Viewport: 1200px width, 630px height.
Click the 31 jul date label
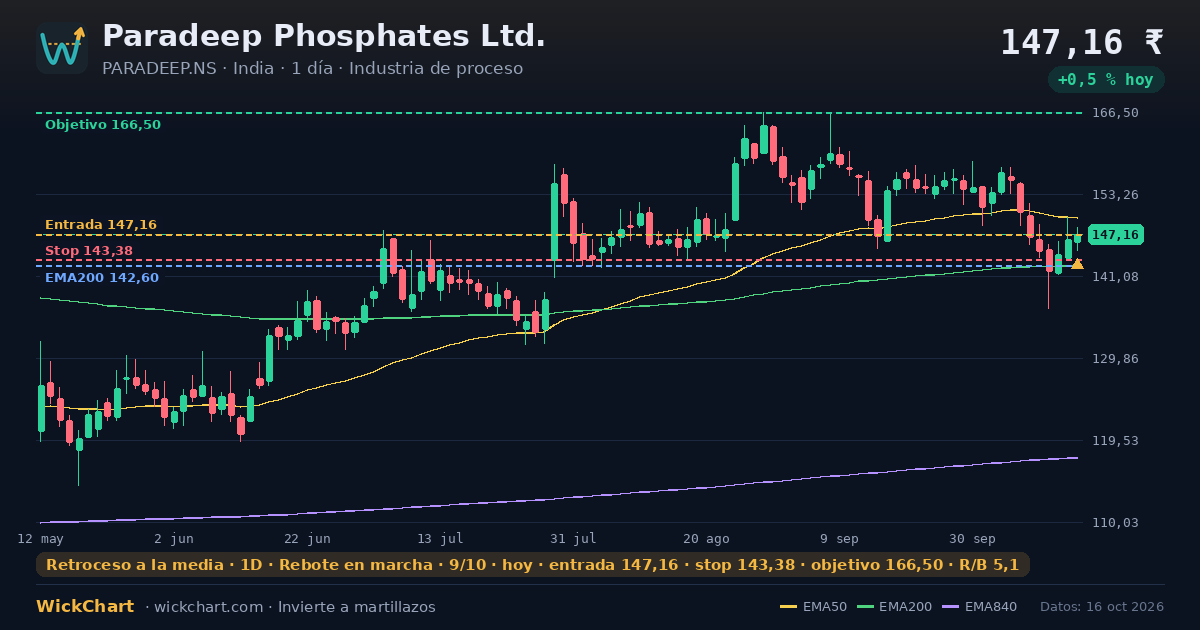pos(573,538)
